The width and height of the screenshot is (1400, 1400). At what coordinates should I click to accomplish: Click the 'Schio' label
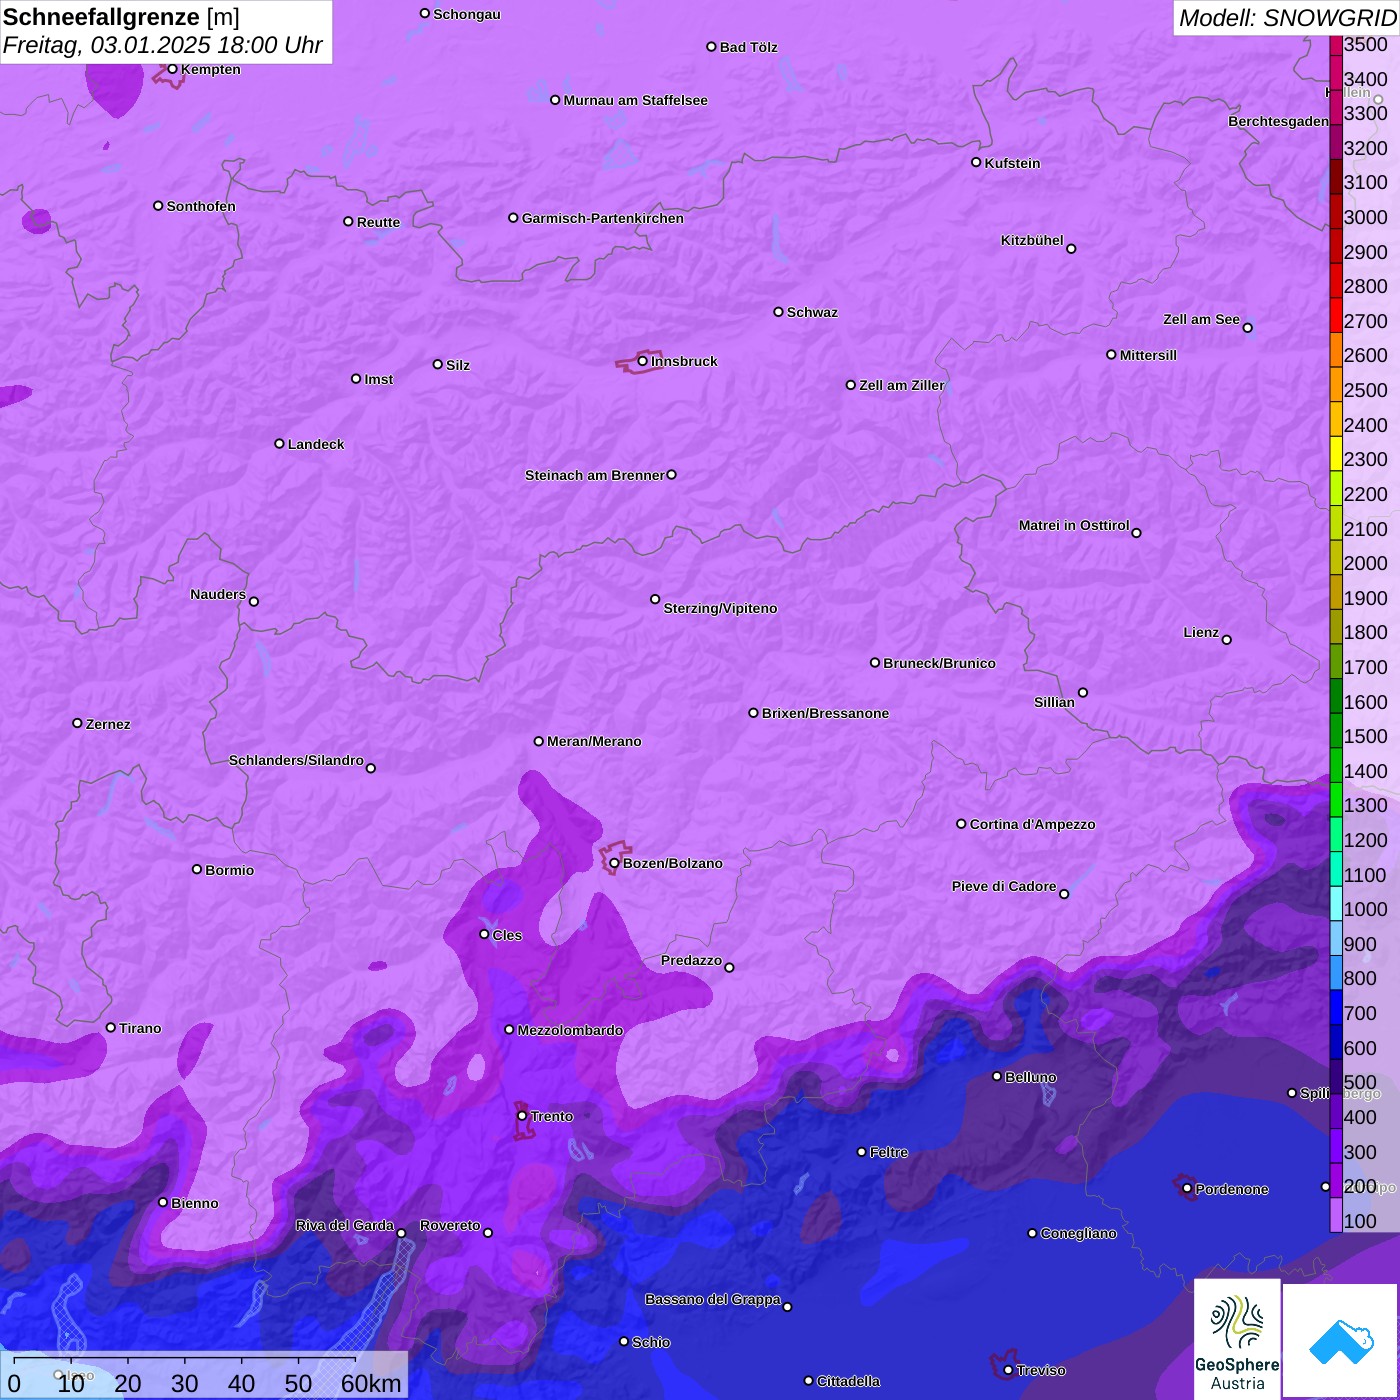click(x=651, y=1342)
